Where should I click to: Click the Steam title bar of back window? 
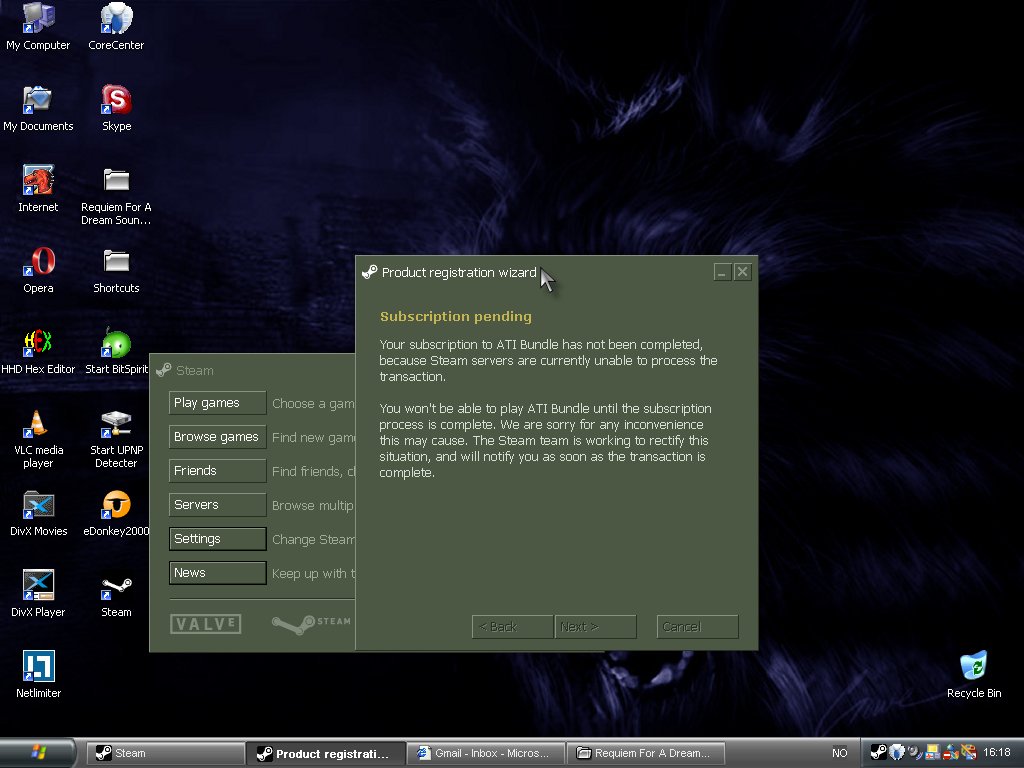tap(252, 370)
